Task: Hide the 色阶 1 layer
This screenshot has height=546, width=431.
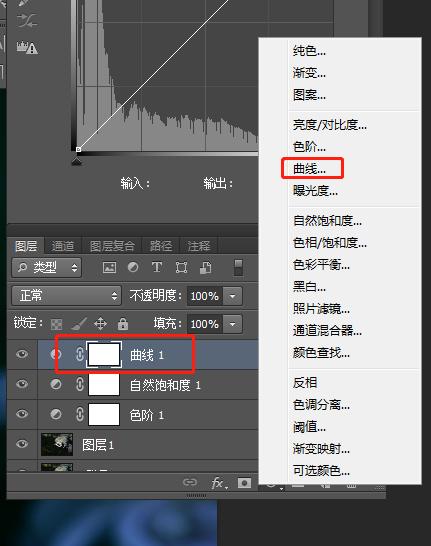Action: pos(22,414)
